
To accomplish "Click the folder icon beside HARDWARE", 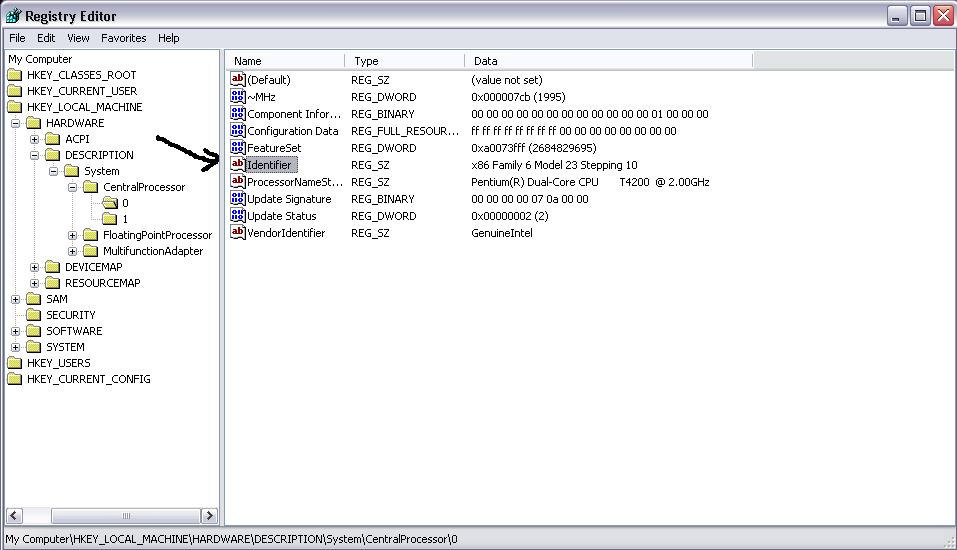I will click(x=34, y=123).
